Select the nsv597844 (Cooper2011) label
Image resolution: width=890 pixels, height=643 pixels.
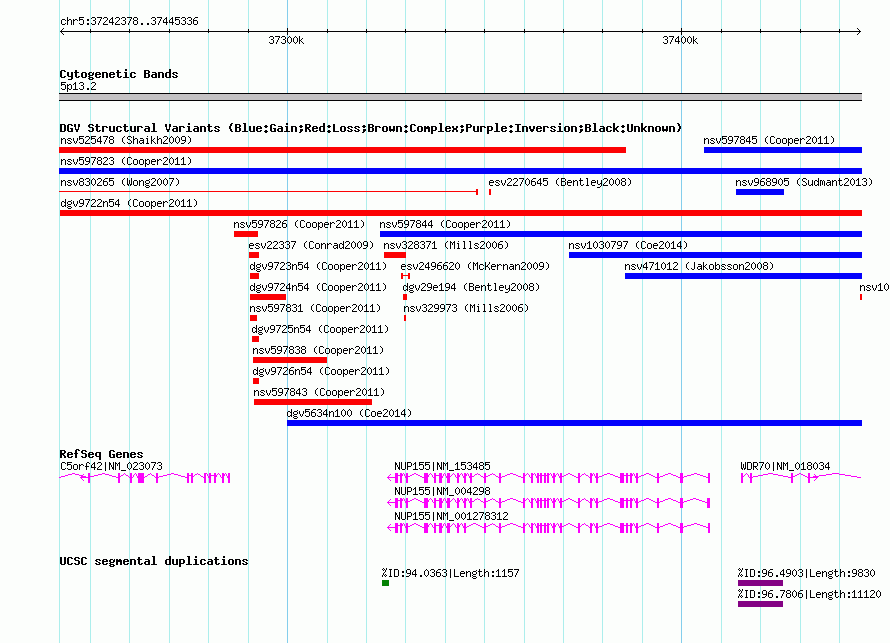445,224
